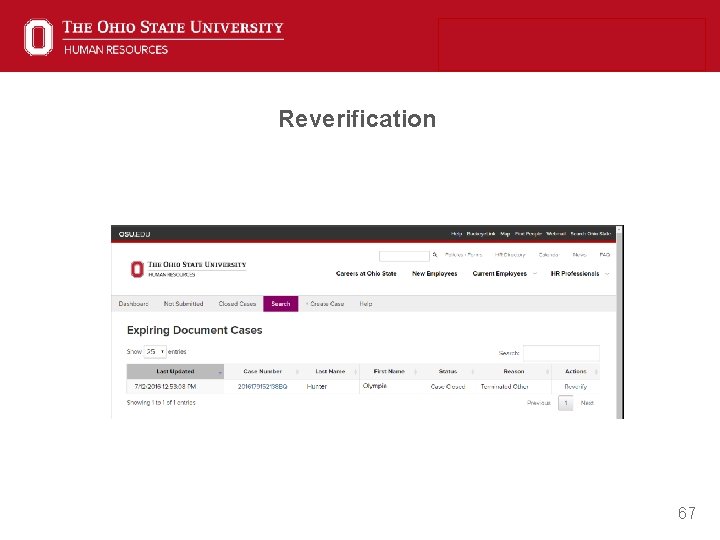Open the Show entries count dropdown
The height and width of the screenshot is (540, 720).
[x=155, y=352]
